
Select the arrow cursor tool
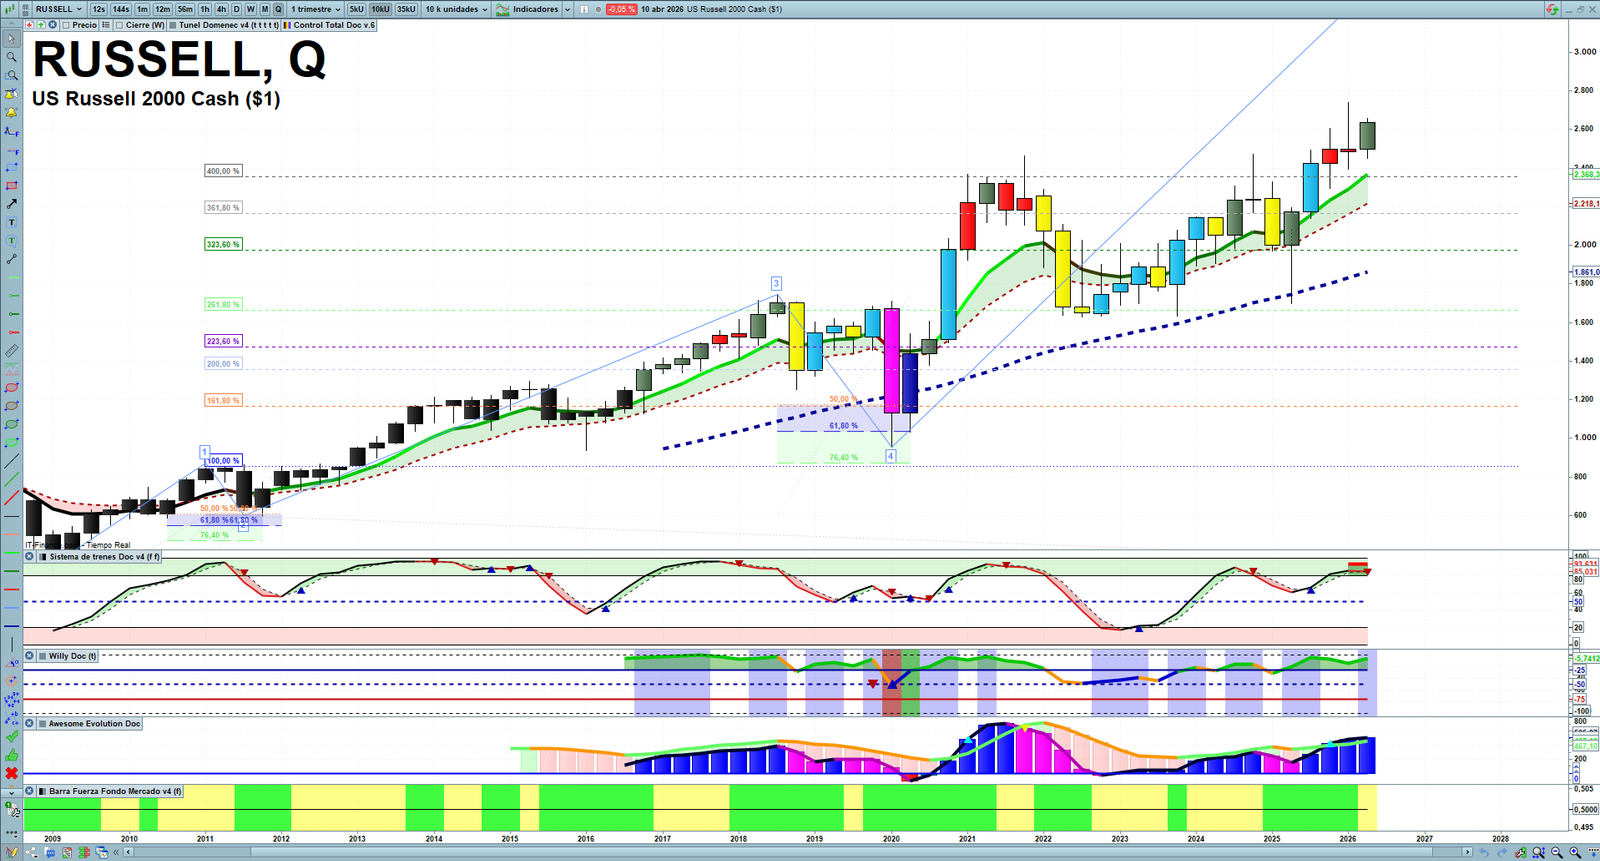point(11,39)
